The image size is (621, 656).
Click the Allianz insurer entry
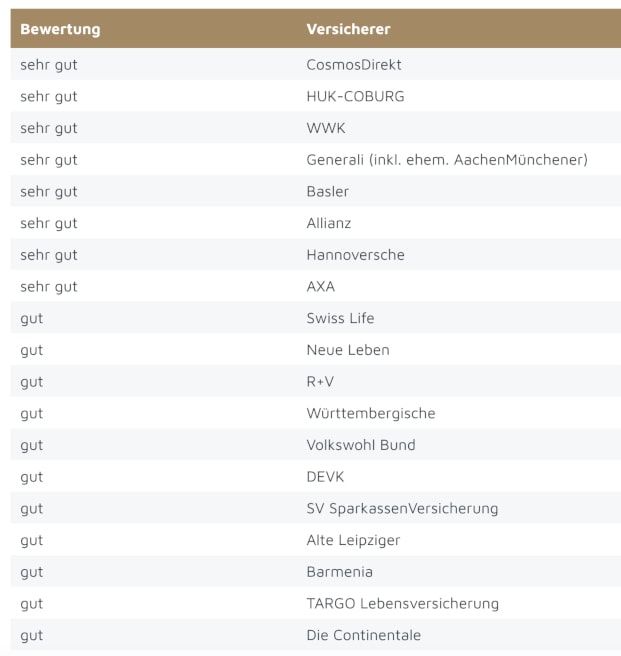point(328,223)
